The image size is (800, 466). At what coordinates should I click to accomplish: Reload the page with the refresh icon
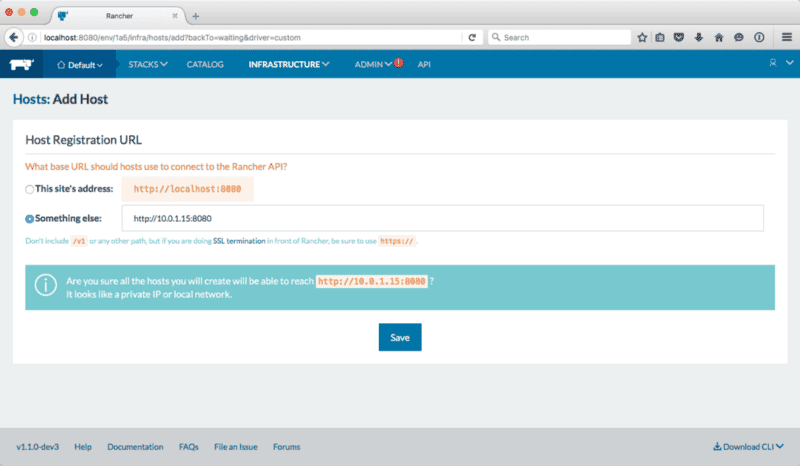(471, 37)
